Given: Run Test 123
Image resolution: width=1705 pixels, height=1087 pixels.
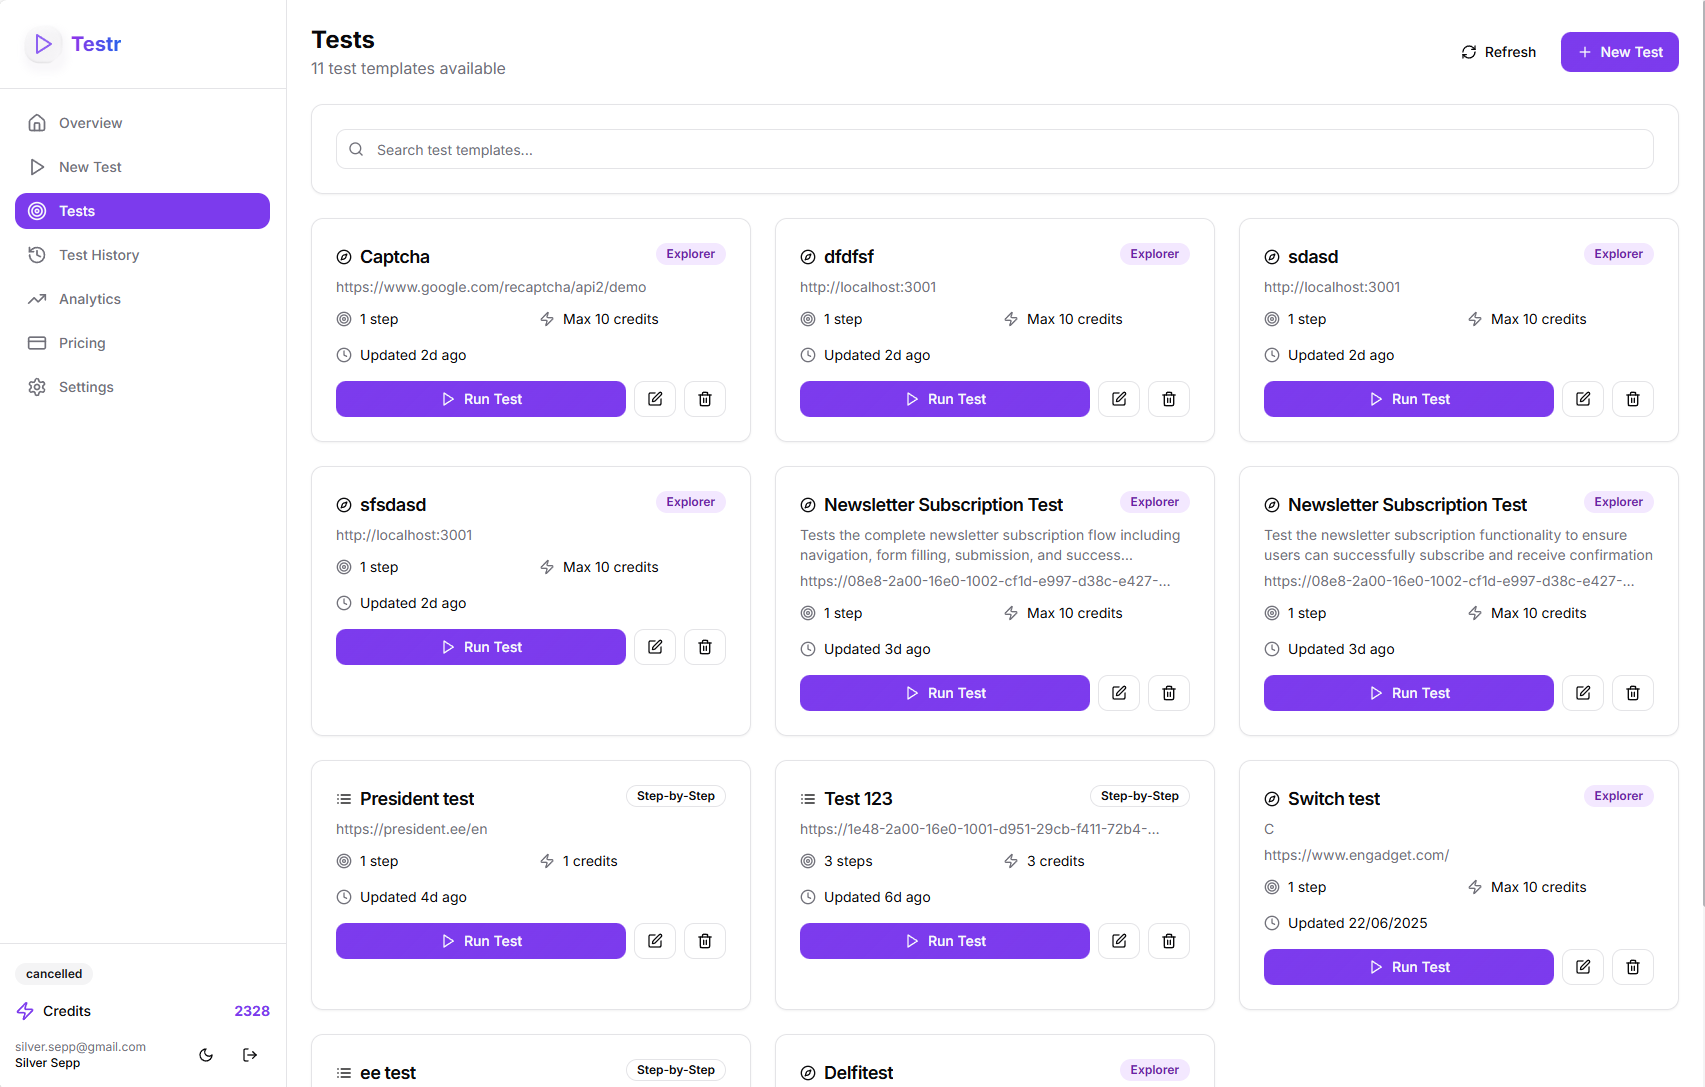Looking at the screenshot, I should point(945,941).
